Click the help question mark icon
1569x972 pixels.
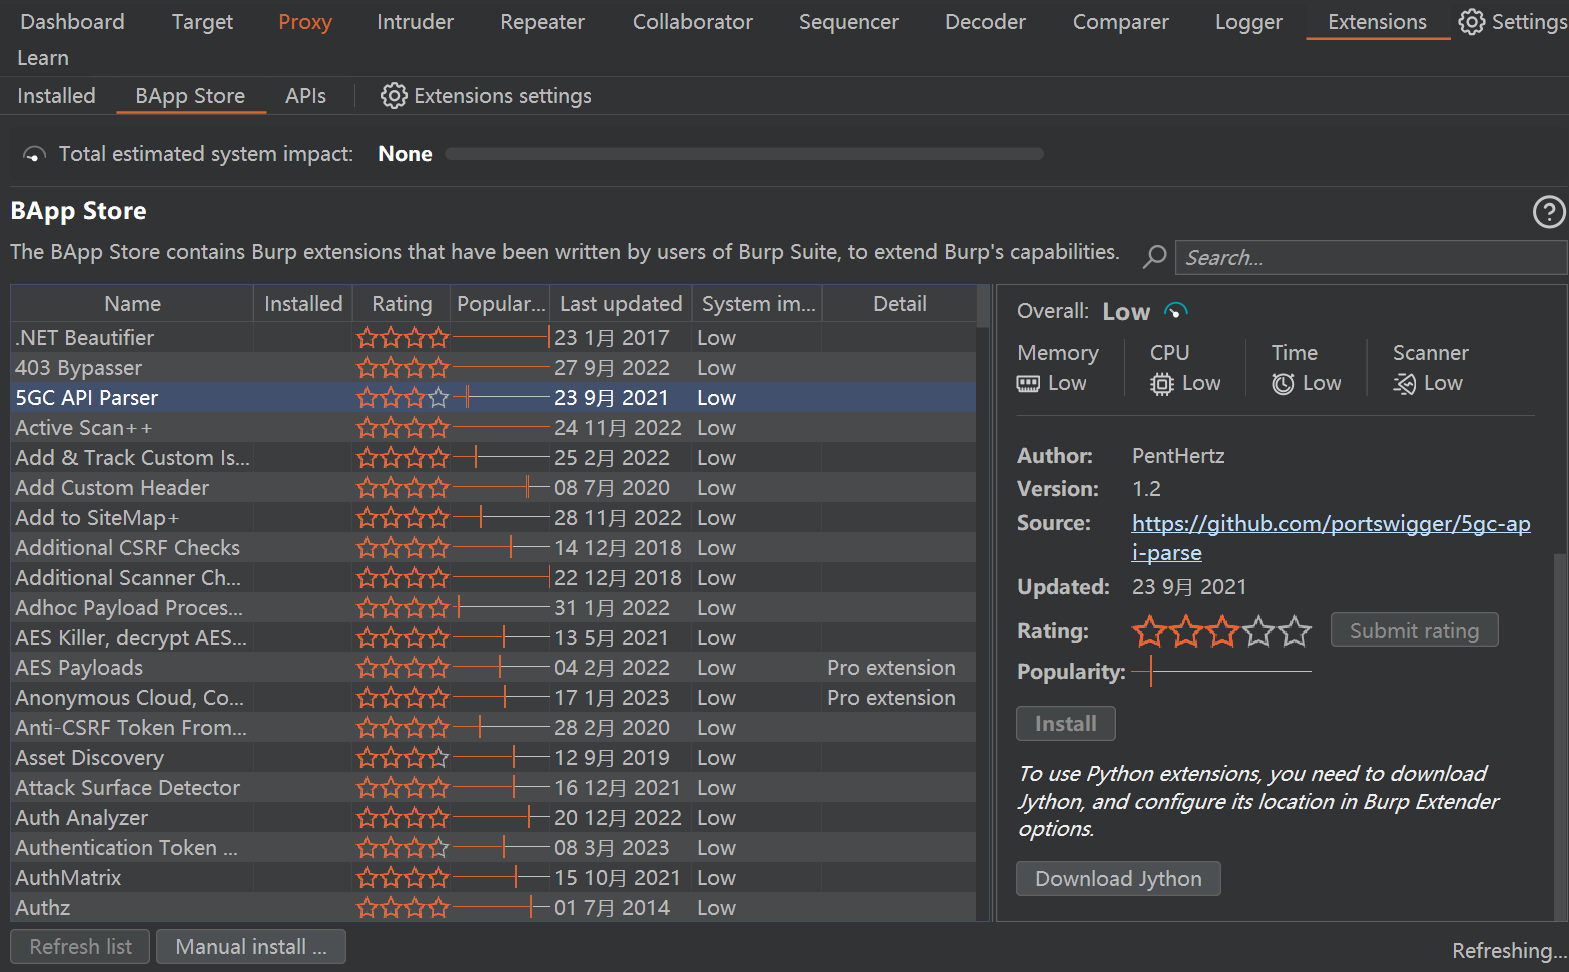pos(1548,212)
